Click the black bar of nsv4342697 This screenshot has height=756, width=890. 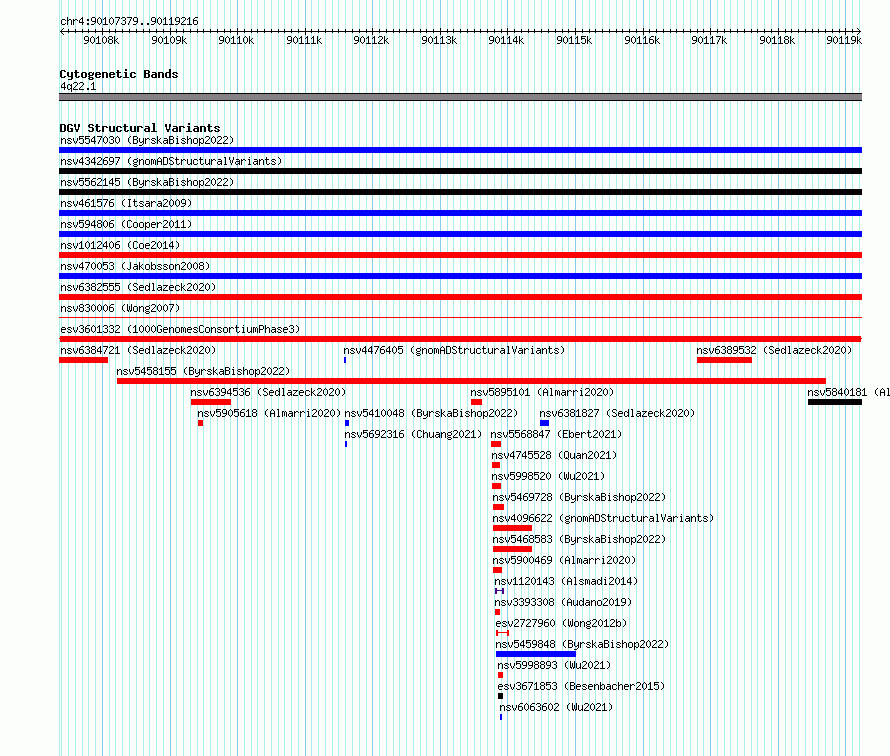click(460, 171)
